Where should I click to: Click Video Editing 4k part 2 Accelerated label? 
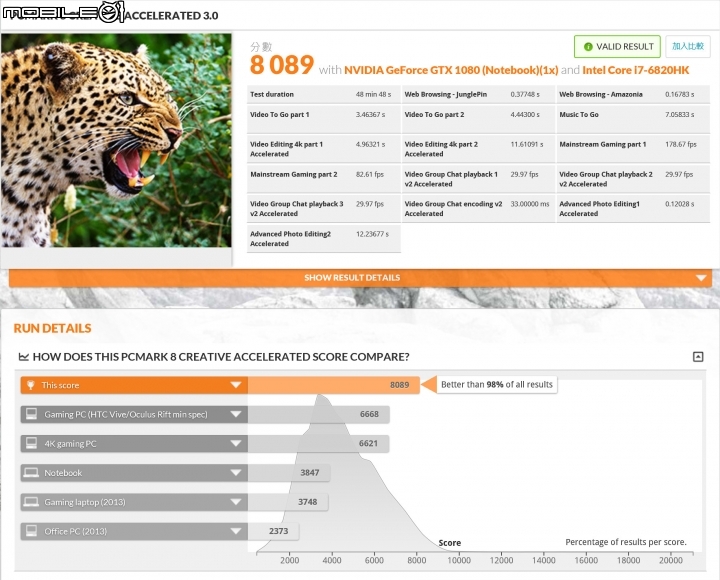click(x=441, y=149)
